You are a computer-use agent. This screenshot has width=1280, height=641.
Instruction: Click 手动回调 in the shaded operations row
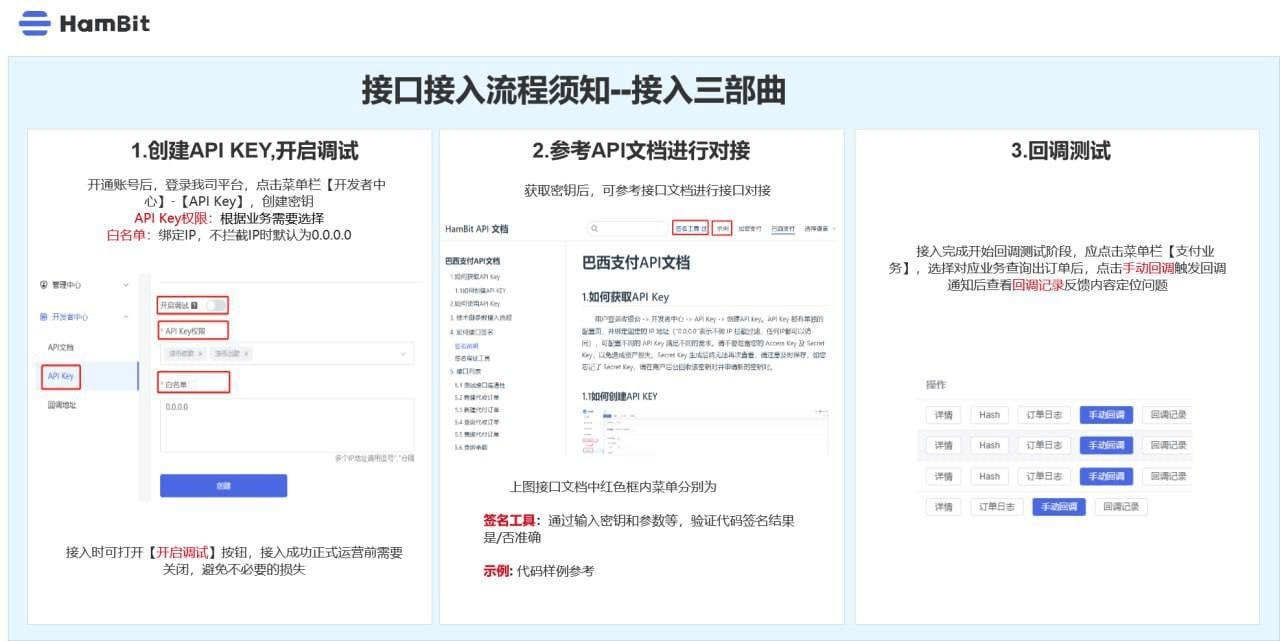1106,445
